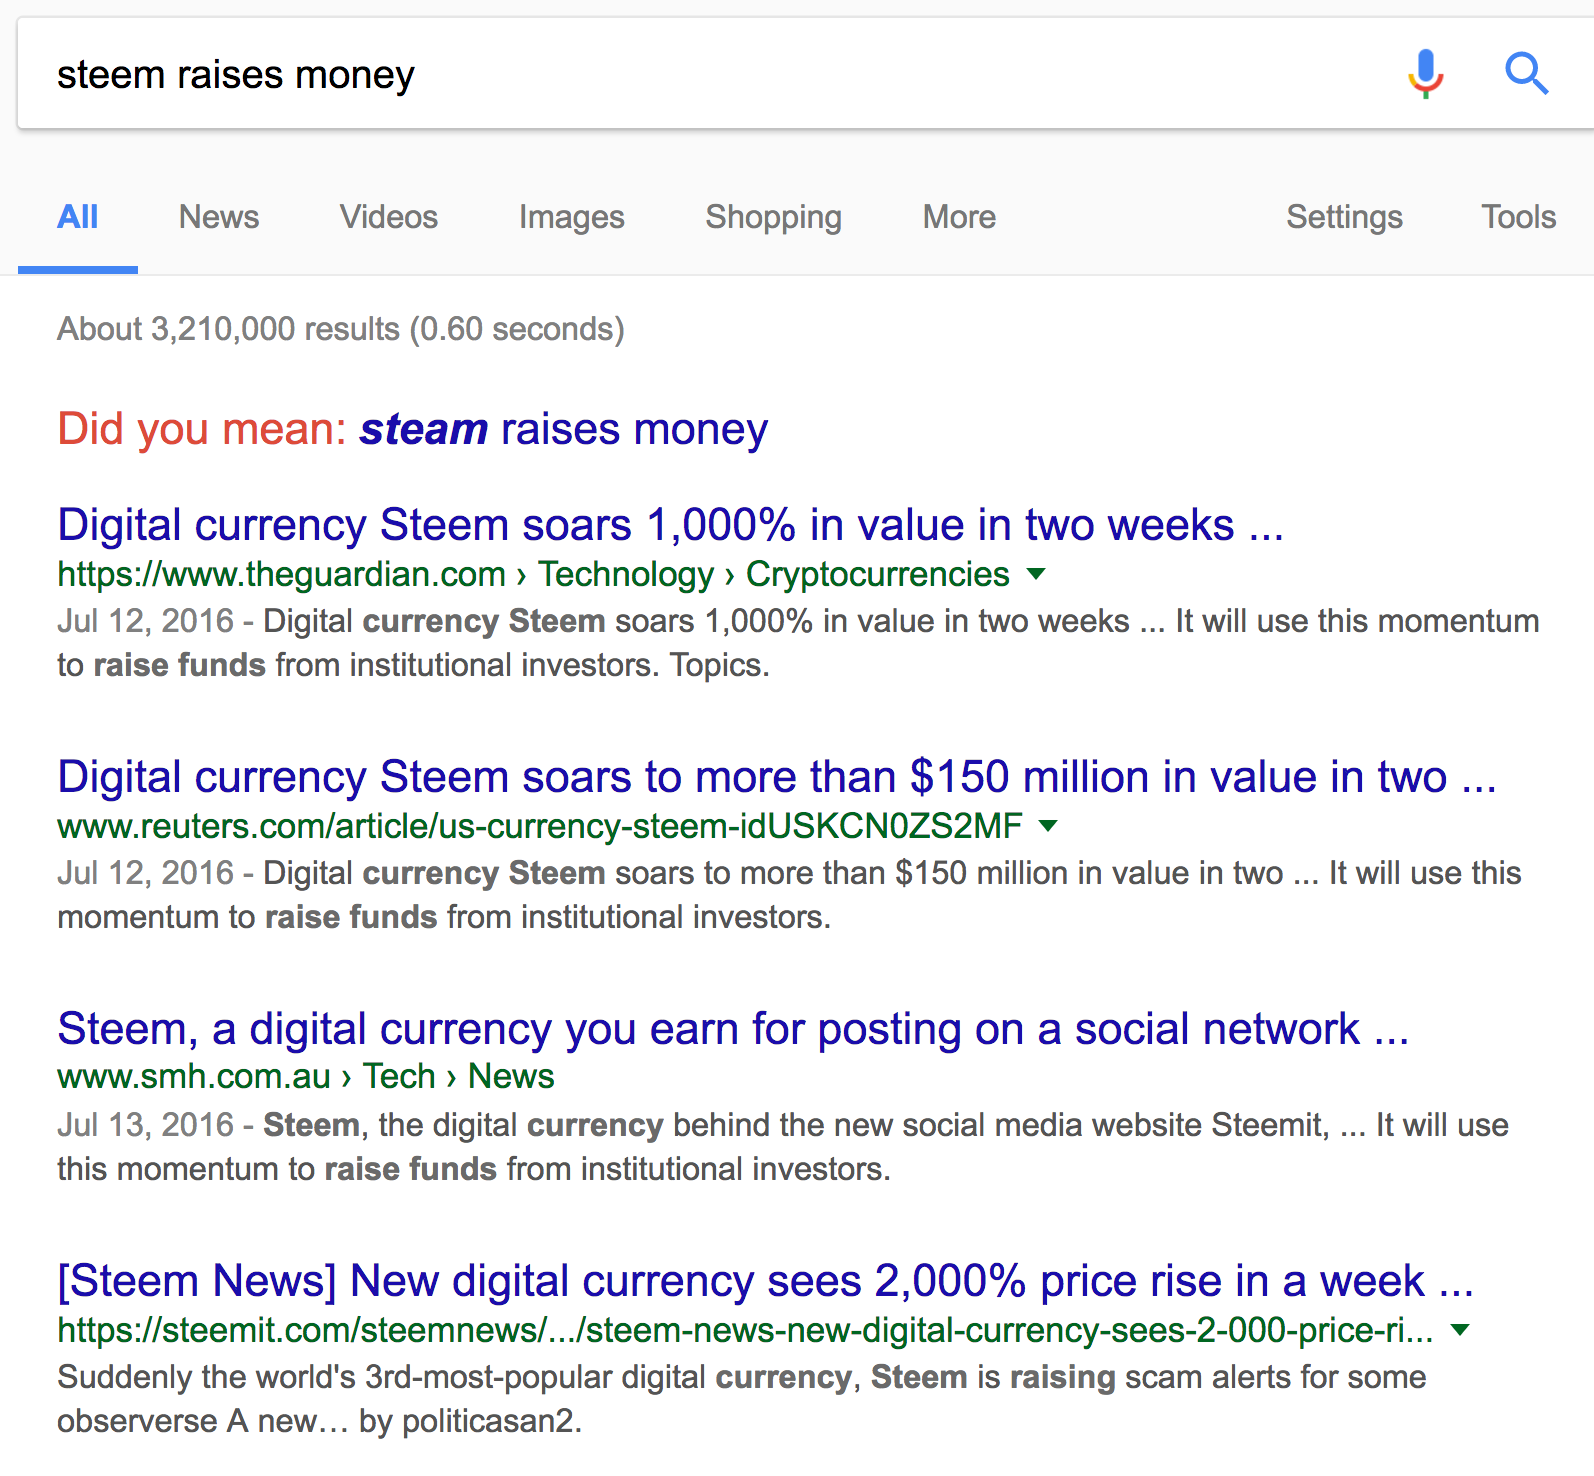Screen dimensions: 1594x1476
Task: Follow the 'steam raises money' suggestion
Action: click(x=564, y=429)
